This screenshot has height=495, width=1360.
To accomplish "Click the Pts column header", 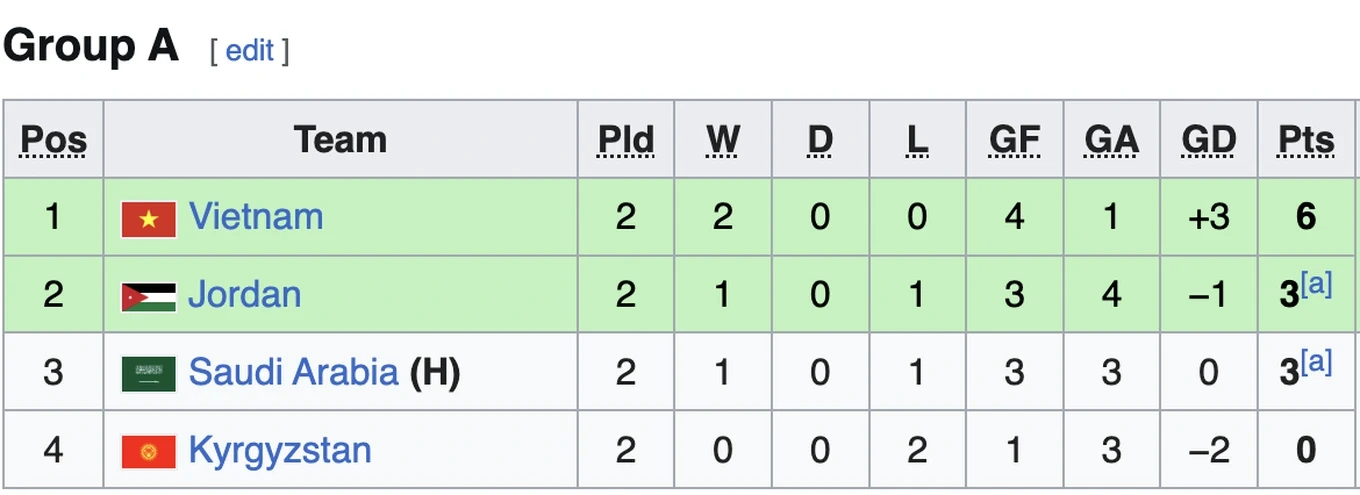I will (1306, 140).
